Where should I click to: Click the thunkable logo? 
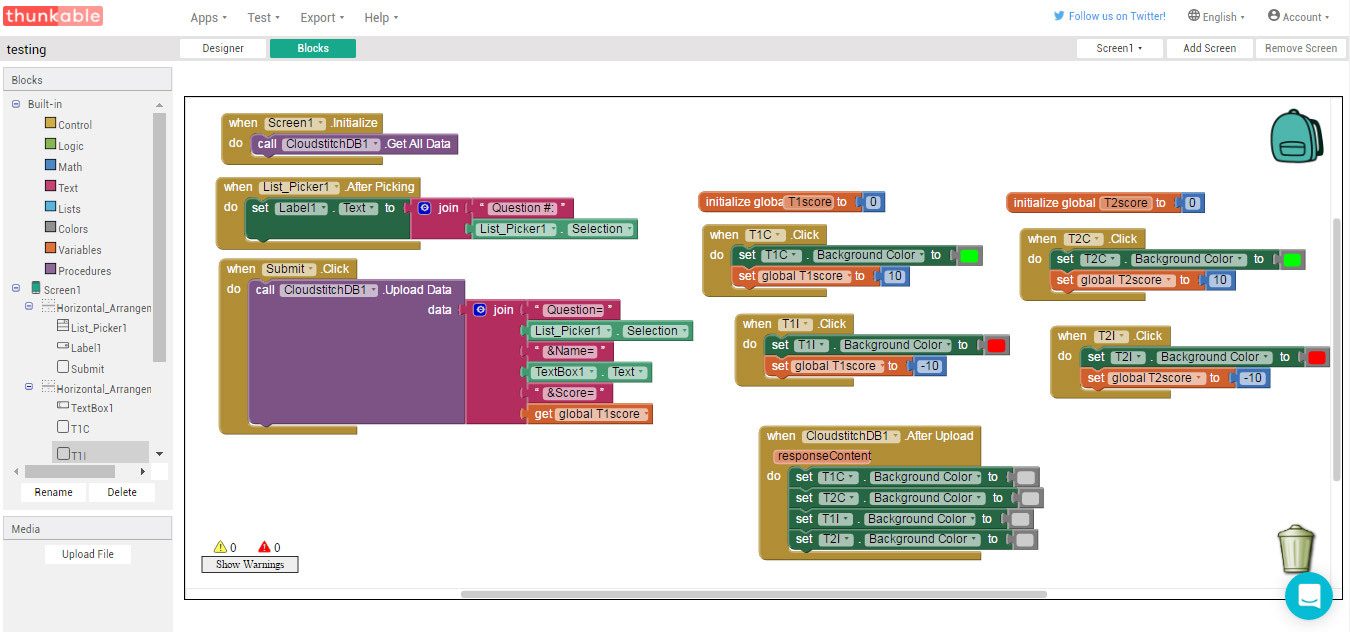coord(52,16)
